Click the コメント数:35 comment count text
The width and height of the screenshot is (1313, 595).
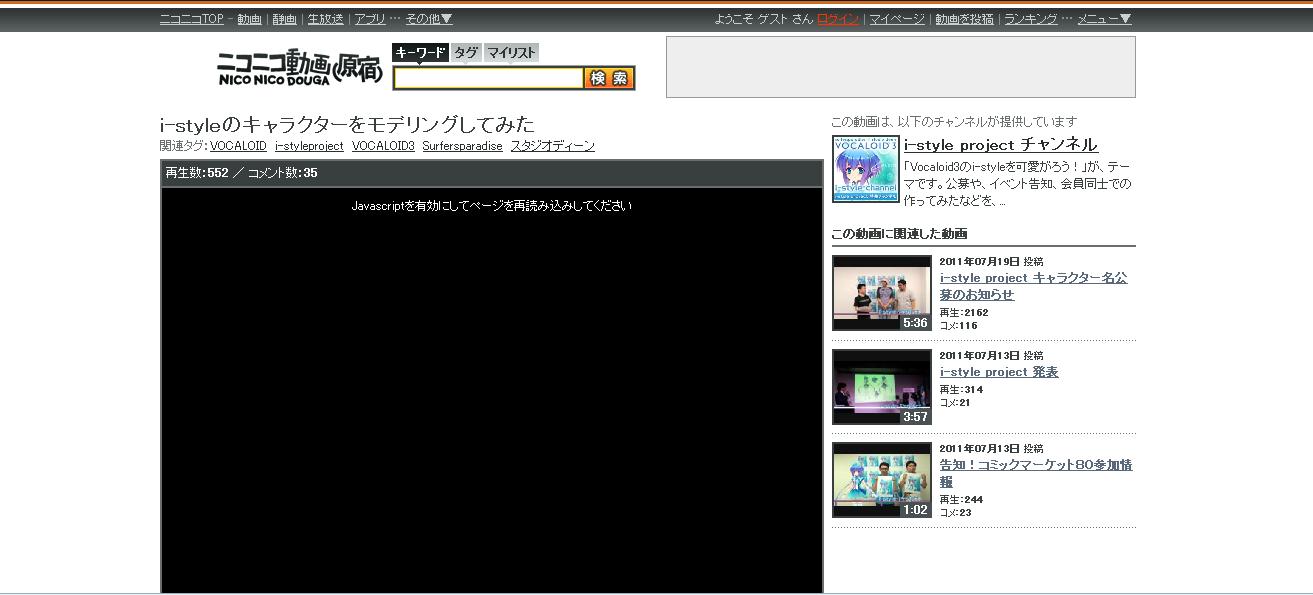tap(282, 173)
